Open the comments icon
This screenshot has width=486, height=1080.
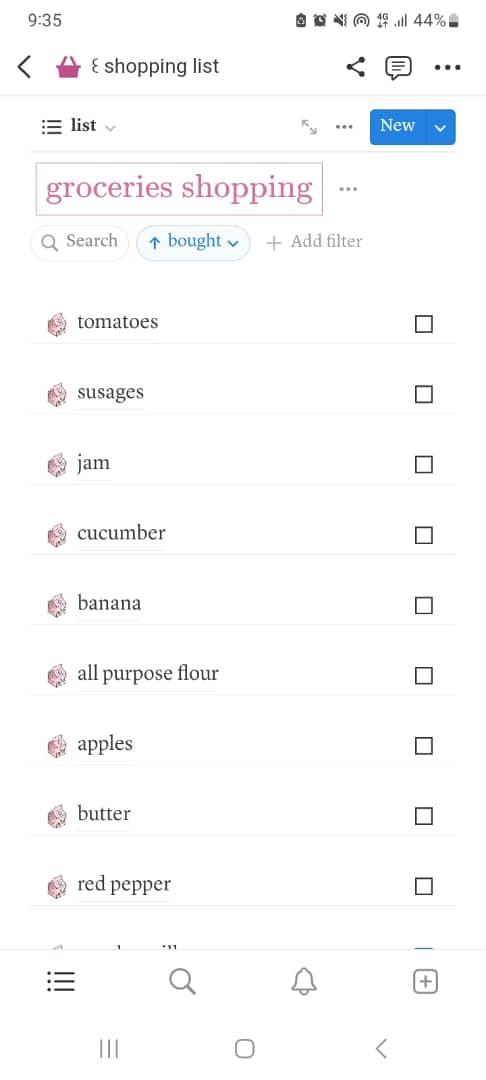coord(398,67)
